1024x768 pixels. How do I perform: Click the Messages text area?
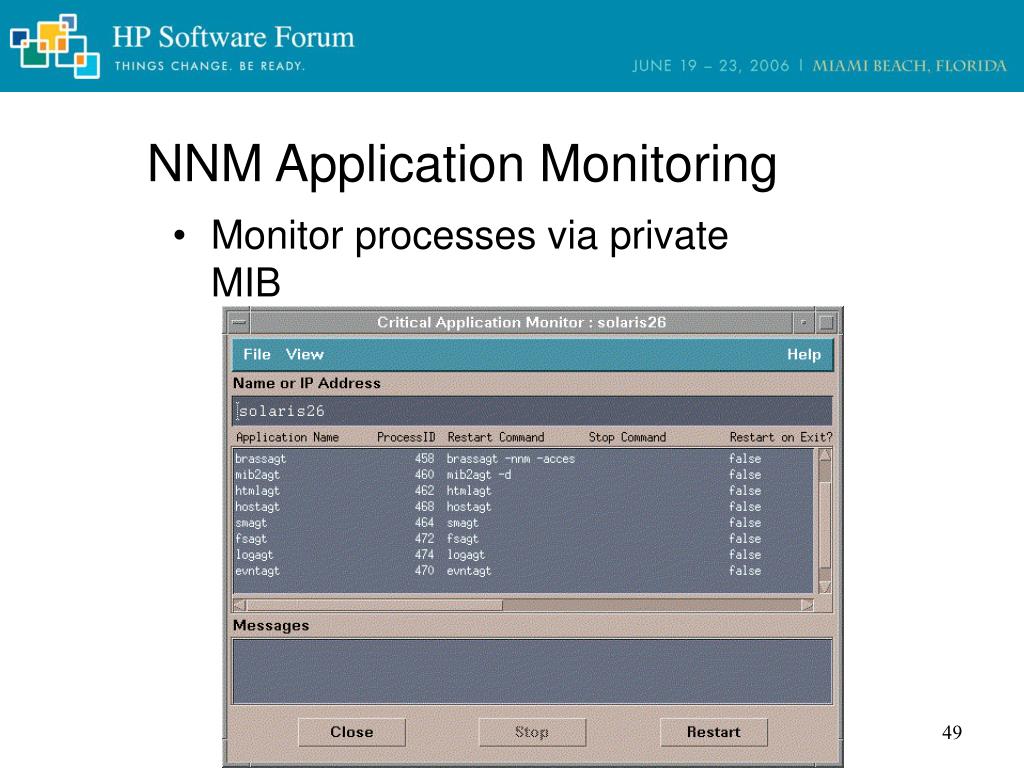click(532, 671)
